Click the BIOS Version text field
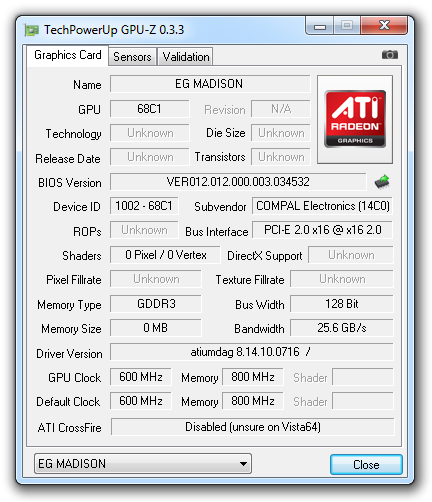 coord(238,182)
